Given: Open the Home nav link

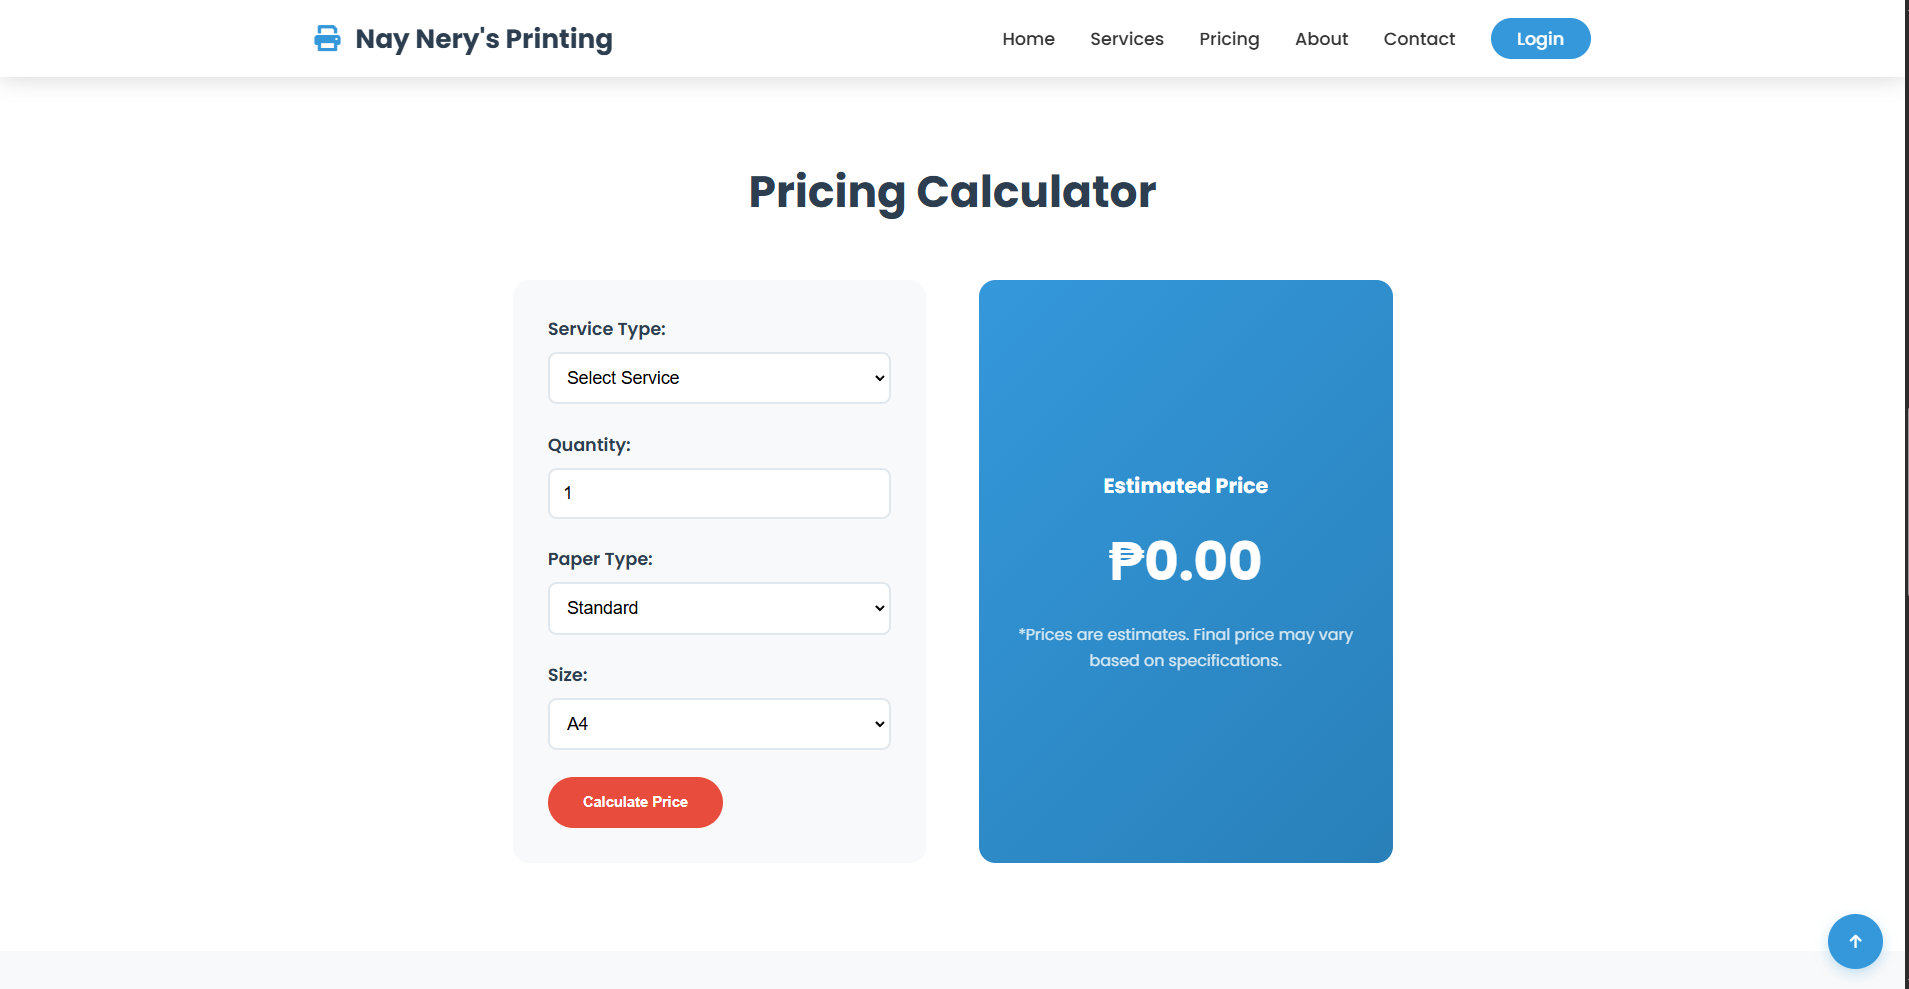Looking at the screenshot, I should pyautogui.click(x=1028, y=39).
